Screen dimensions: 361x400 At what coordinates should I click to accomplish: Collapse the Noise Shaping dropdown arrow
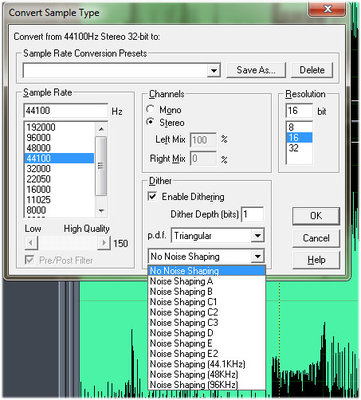pos(257,256)
